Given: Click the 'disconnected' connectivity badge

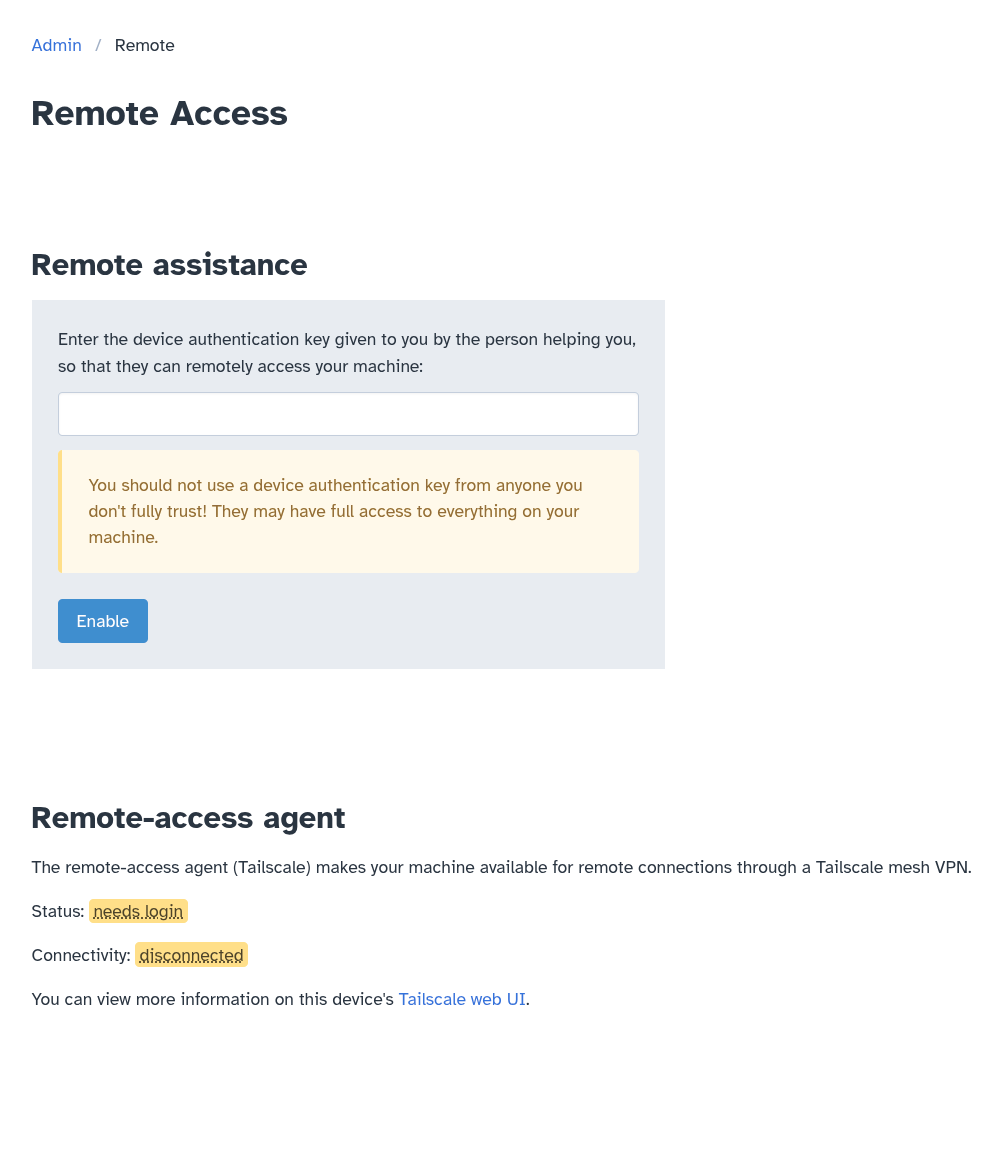Looking at the screenshot, I should [x=190, y=955].
